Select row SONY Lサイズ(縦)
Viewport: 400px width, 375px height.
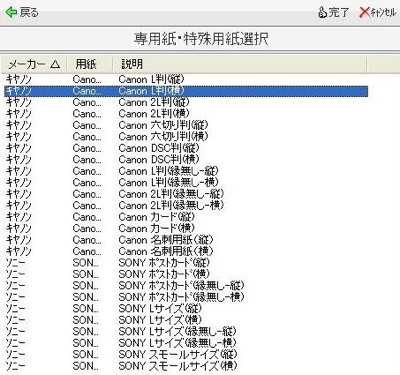tap(186, 309)
